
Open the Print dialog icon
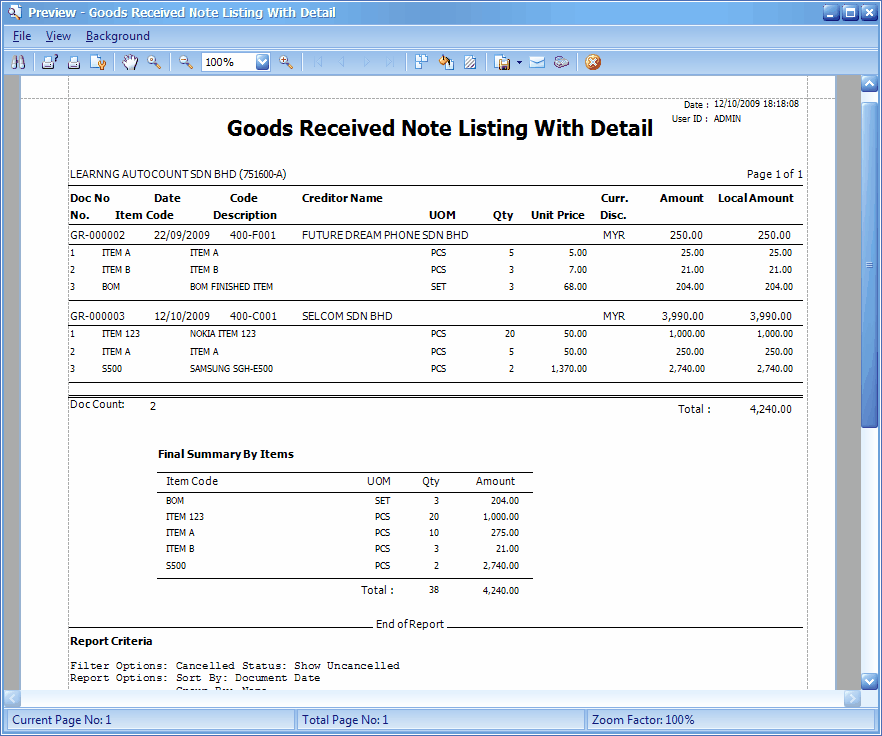pyautogui.click(x=49, y=62)
